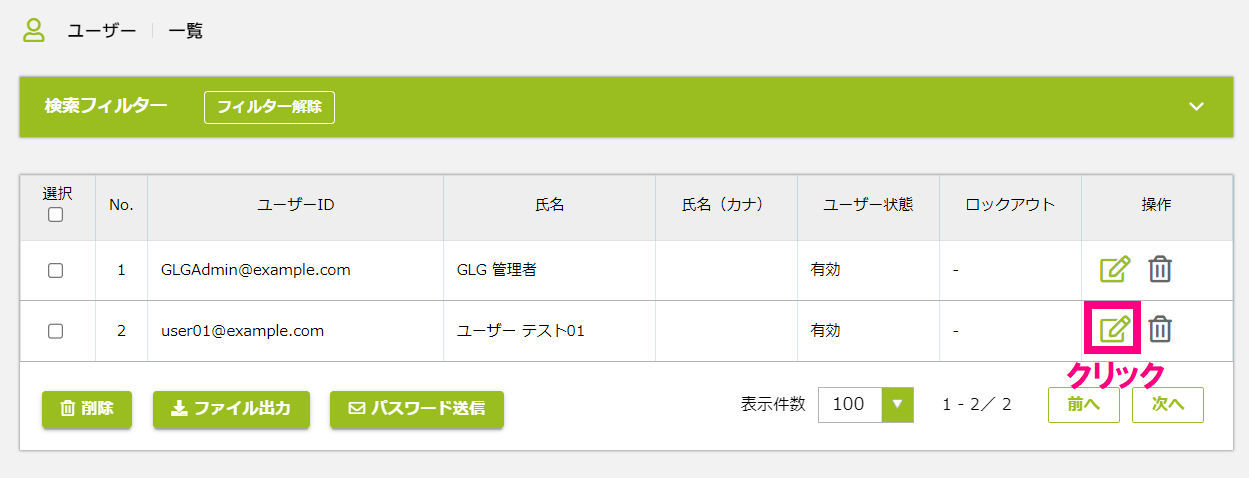Screen dimensions: 1249x478
Task: Edit the GLGAdmin@example.com user row
Action: (x=1115, y=269)
